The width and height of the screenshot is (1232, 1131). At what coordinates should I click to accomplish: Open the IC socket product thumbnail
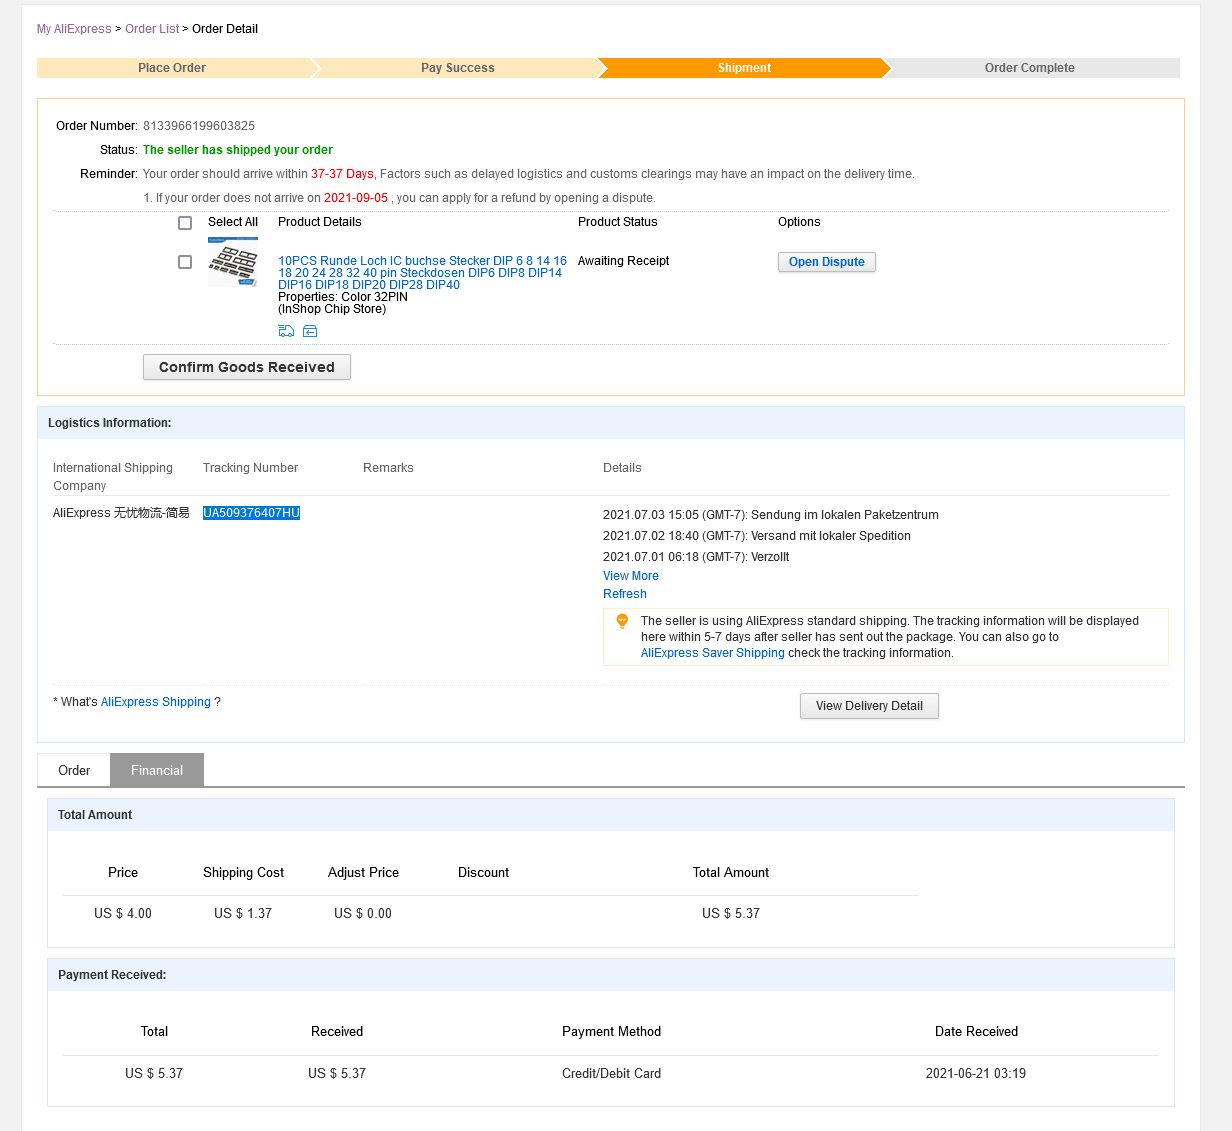pos(233,262)
